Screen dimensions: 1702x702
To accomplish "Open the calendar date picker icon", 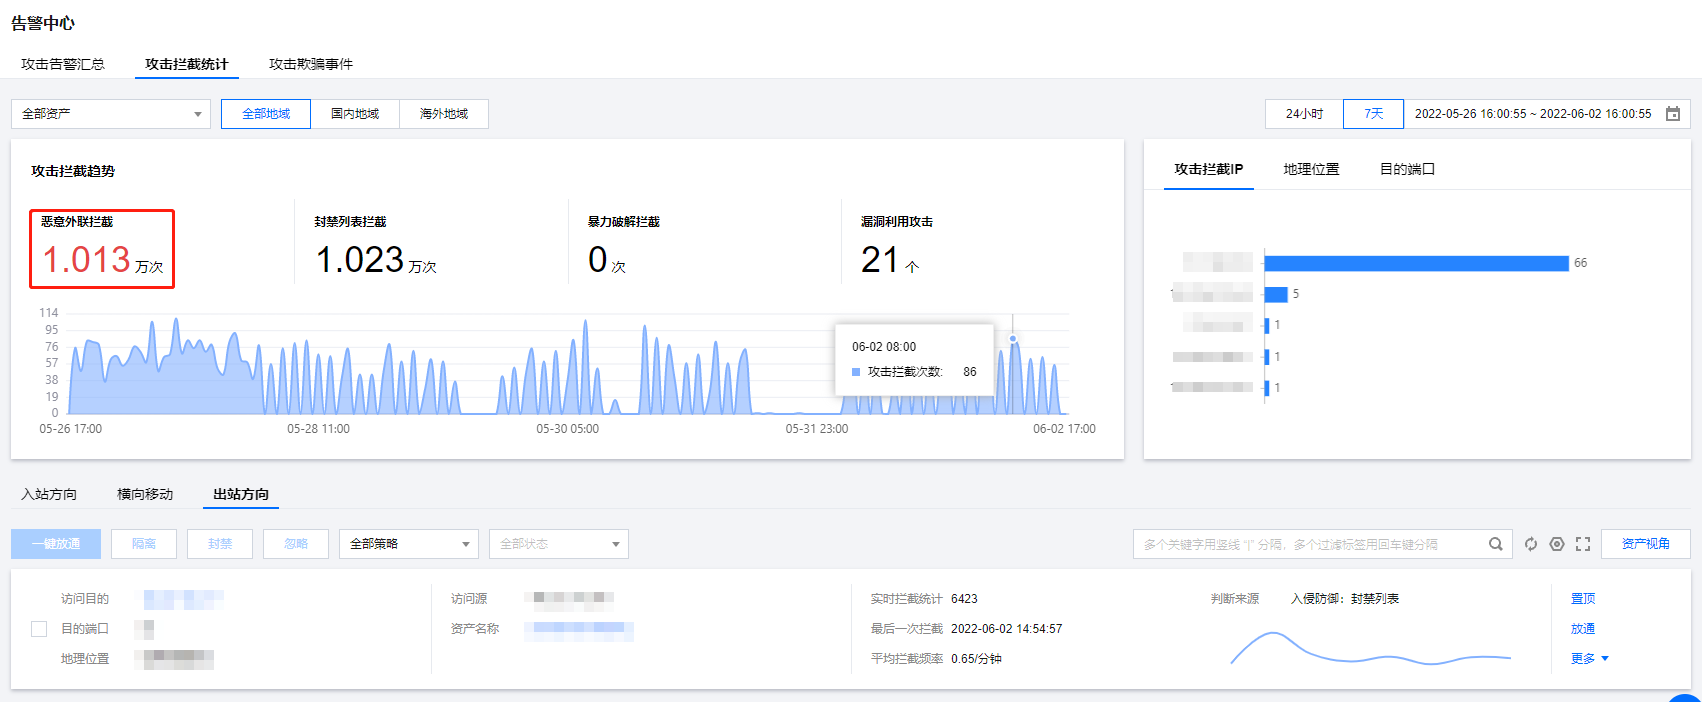I will click(1673, 114).
